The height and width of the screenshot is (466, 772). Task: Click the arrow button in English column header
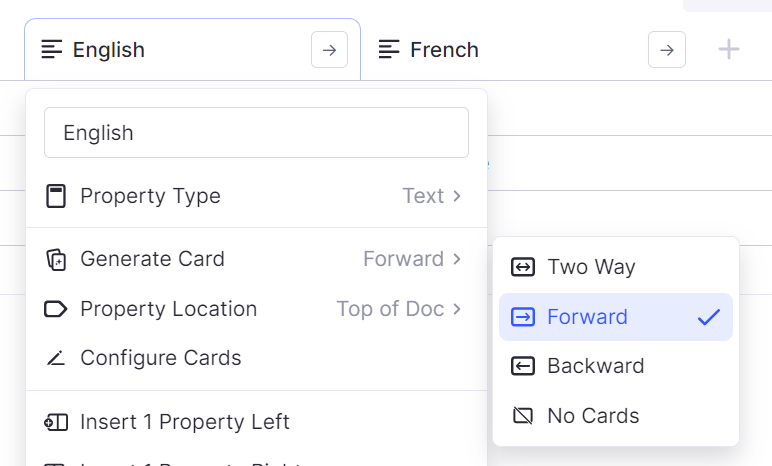click(329, 50)
